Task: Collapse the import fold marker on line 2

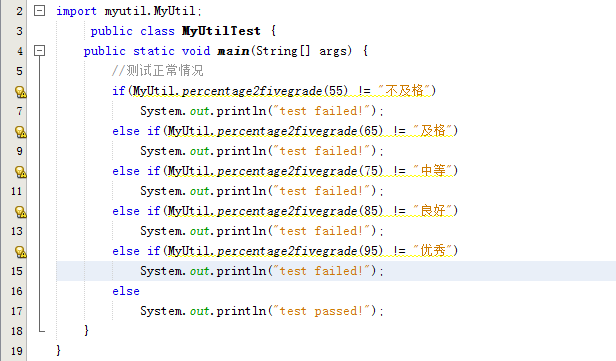Action: coord(39,11)
